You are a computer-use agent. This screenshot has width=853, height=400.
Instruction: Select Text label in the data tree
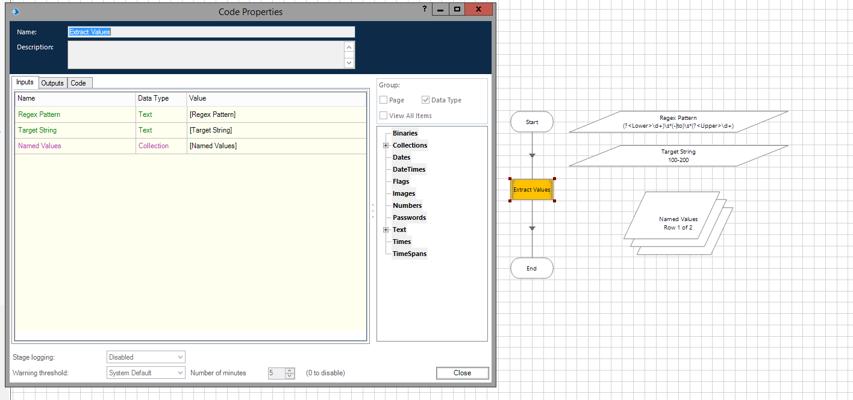399,229
